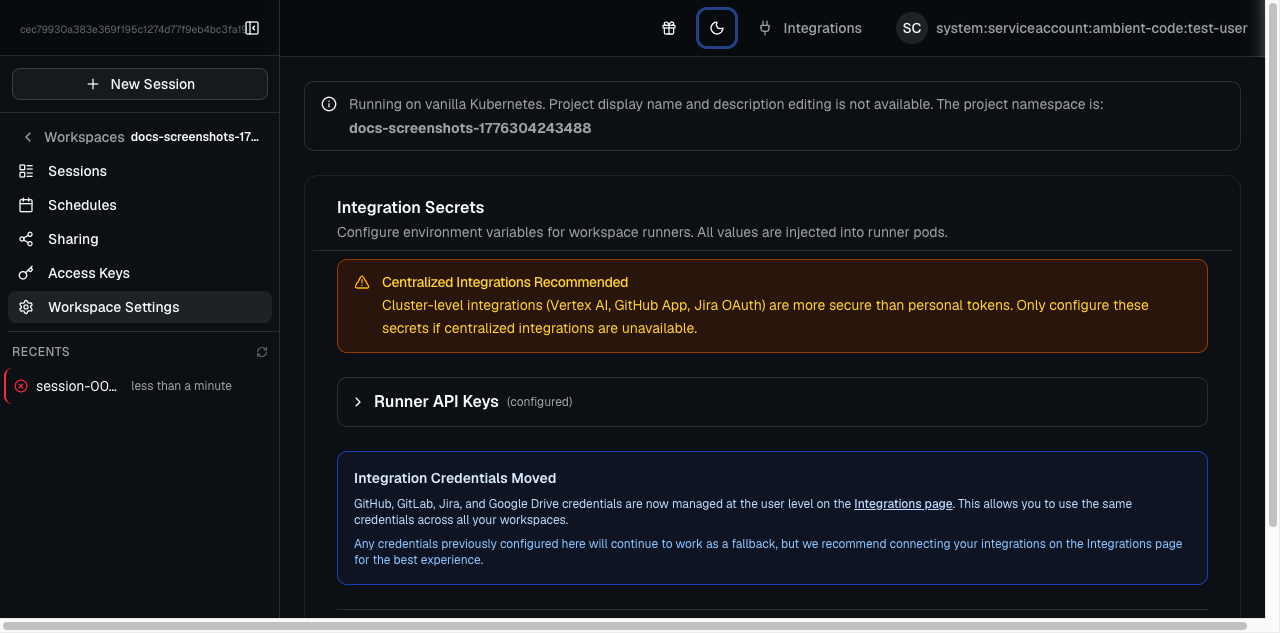Click the error icon beside session-00
This screenshot has width=1280, height=633.
click(x=19, y=385)
